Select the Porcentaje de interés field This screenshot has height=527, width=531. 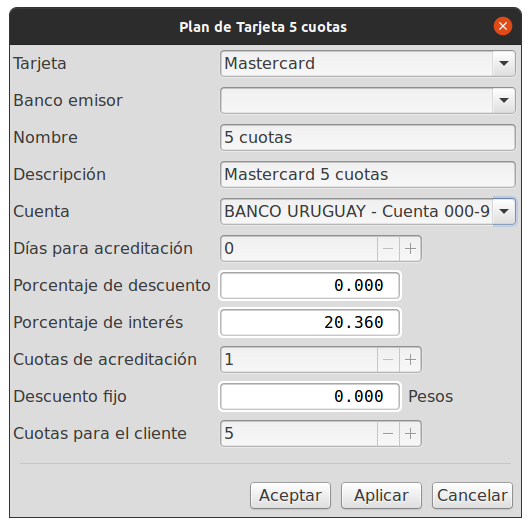click(x=310, y=322)
